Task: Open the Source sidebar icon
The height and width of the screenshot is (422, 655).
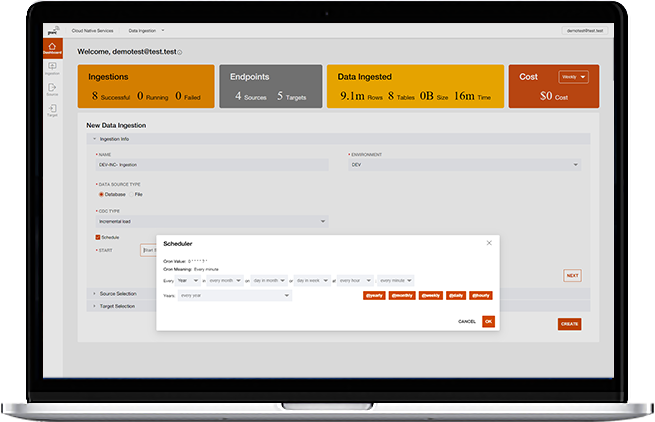Action: (x=52, y=88)
